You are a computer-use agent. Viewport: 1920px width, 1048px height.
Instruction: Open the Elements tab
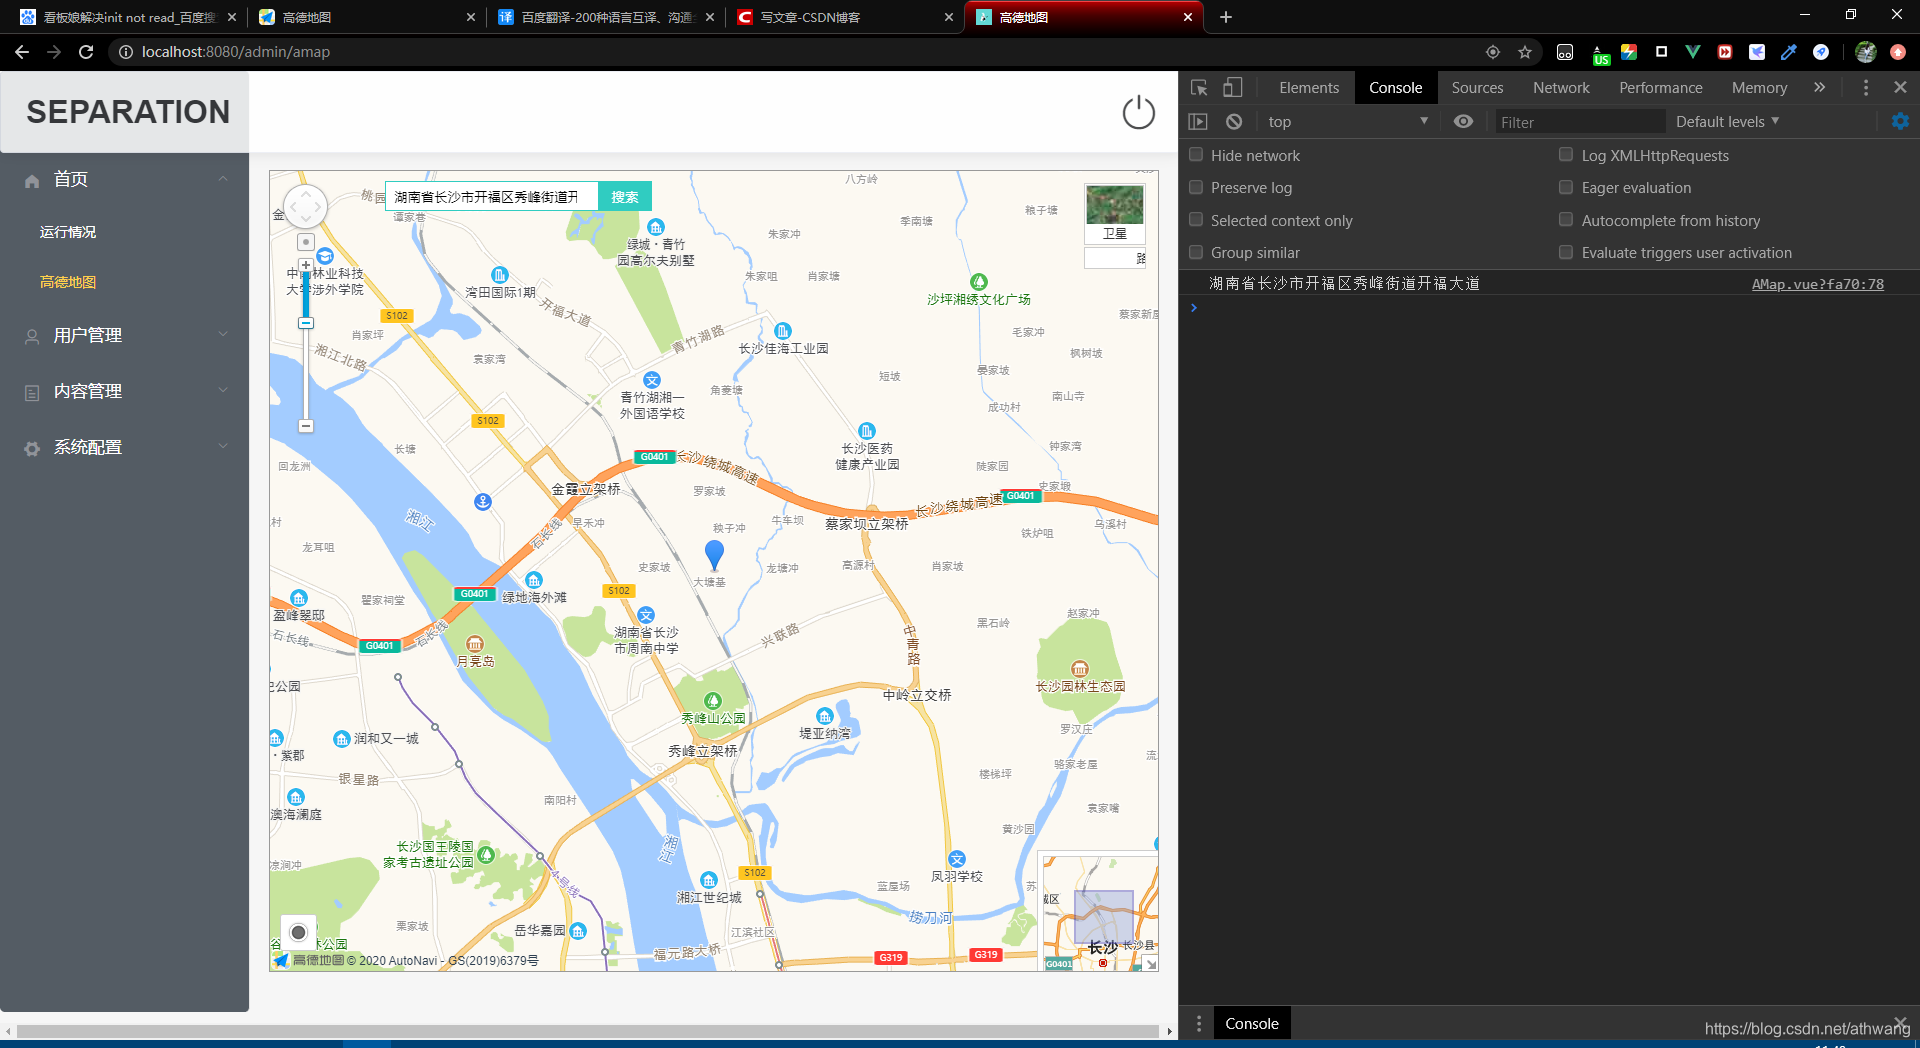pos(1308,88)
